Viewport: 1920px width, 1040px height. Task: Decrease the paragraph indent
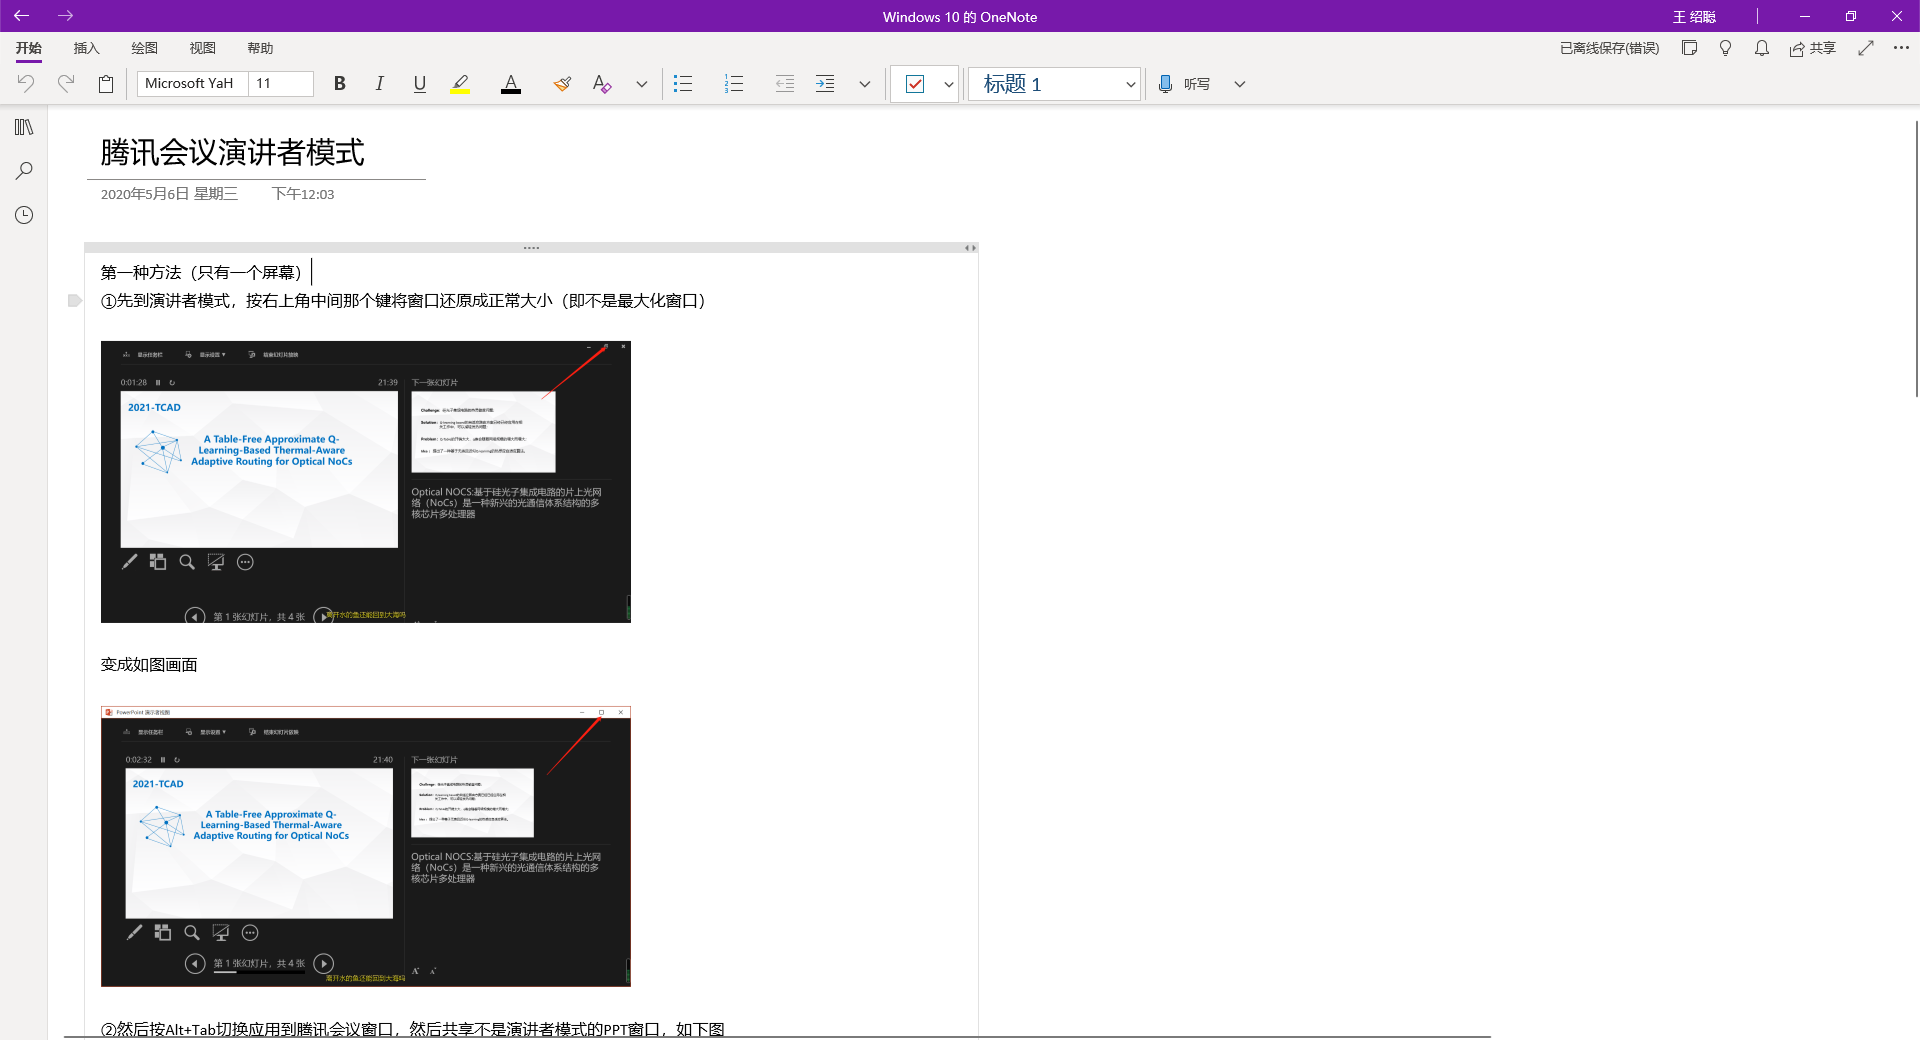[785, 84]
